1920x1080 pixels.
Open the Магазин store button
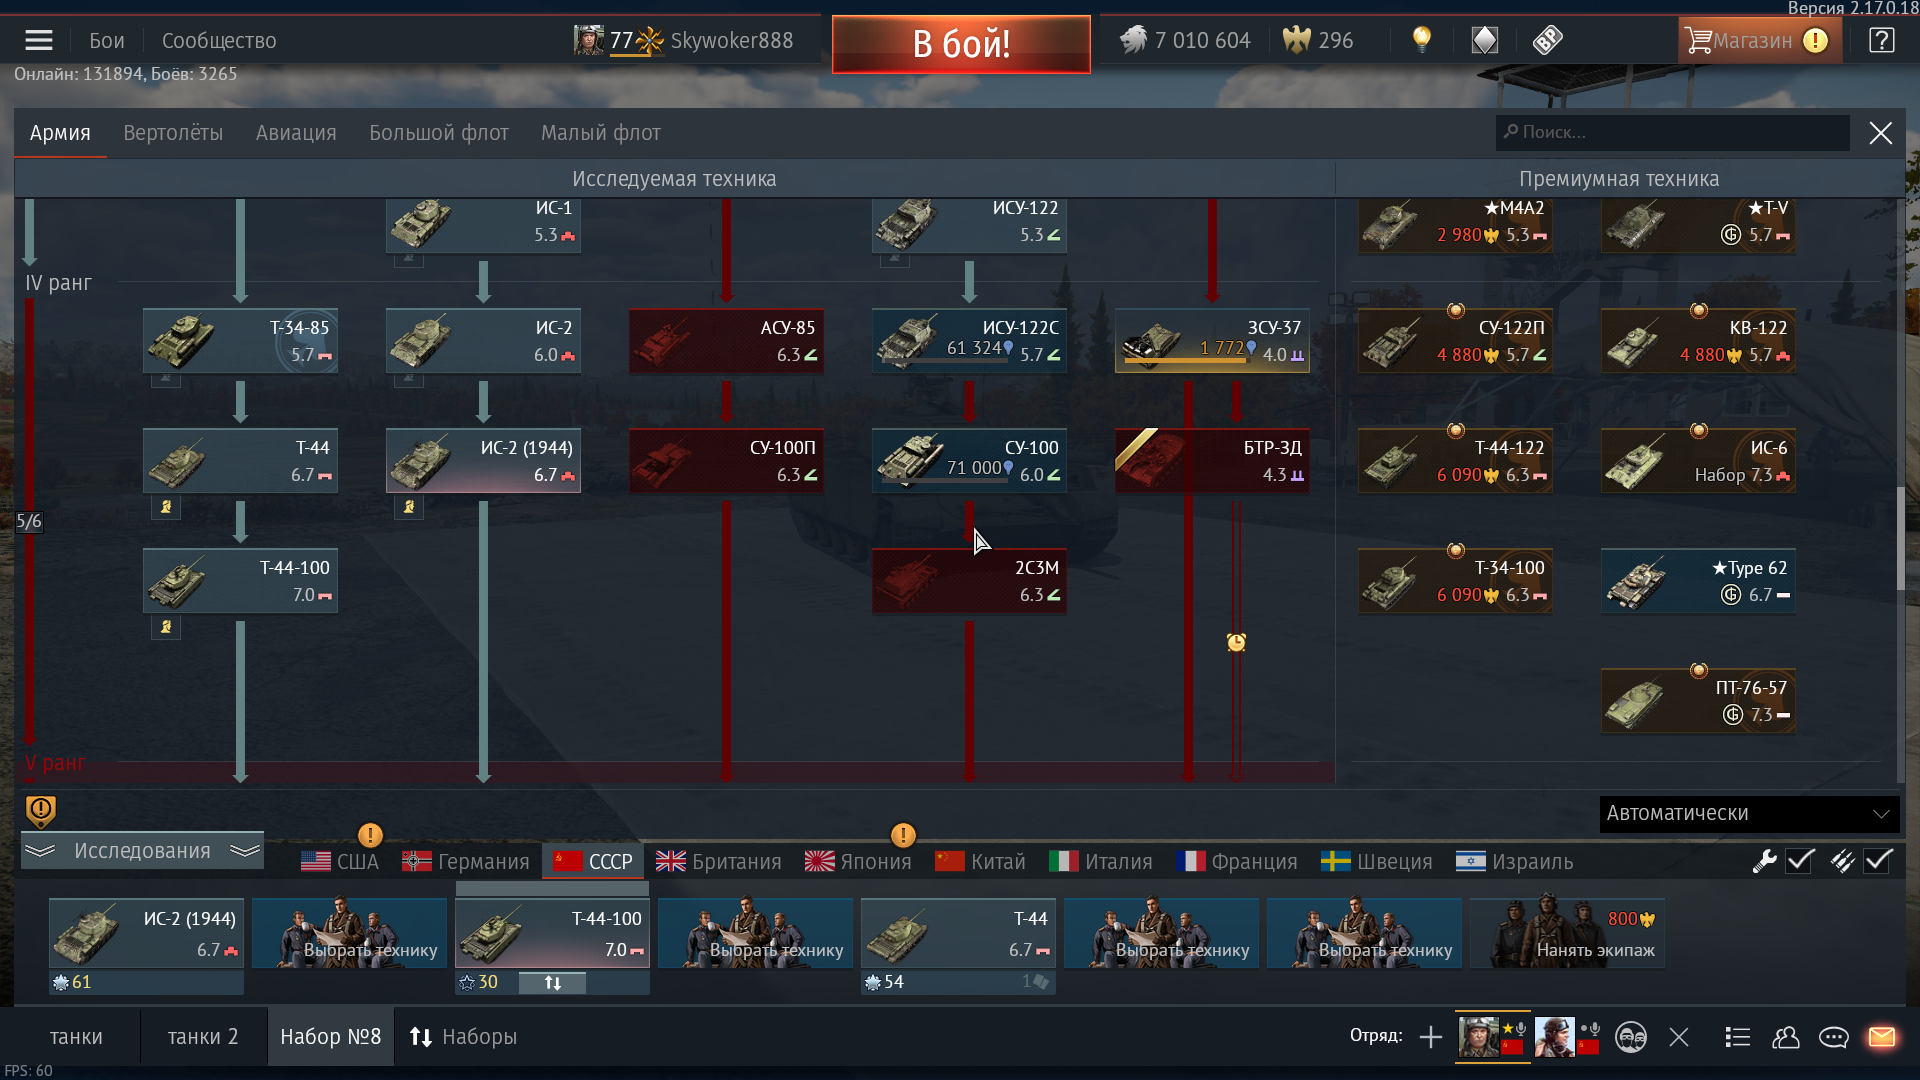(1759, 41)
